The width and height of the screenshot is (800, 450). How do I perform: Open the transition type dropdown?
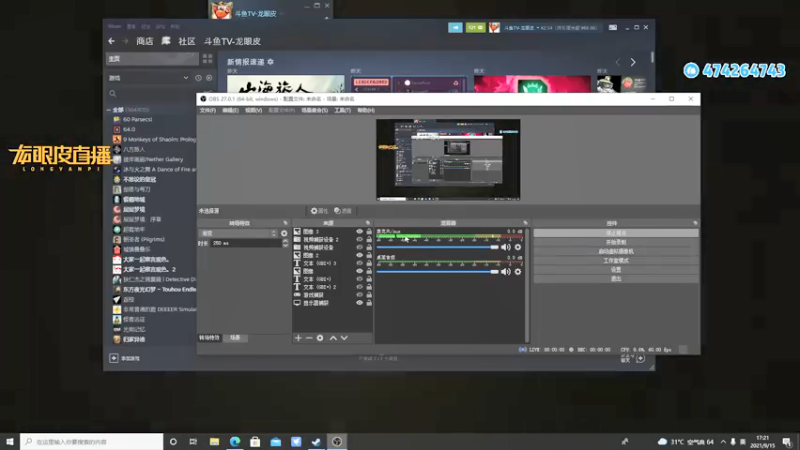coord(238,233)
